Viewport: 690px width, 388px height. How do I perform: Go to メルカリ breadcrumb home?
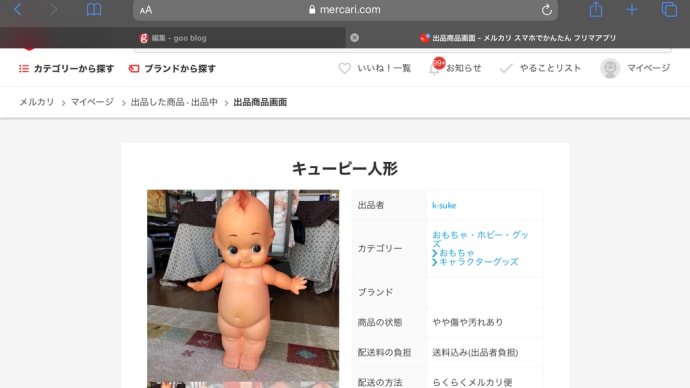tap(37, 102)
